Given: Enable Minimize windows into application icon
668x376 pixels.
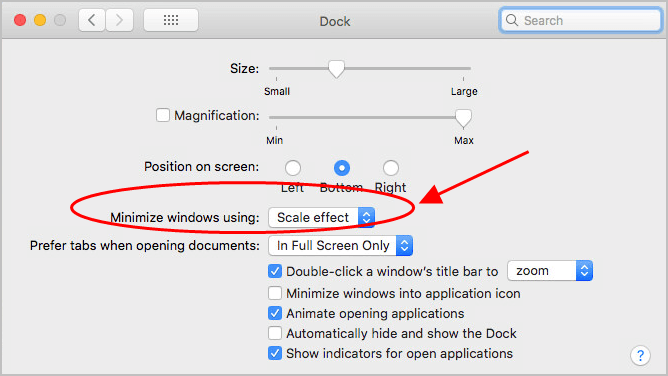Looking at the screenshot, I should pos(275,293).
